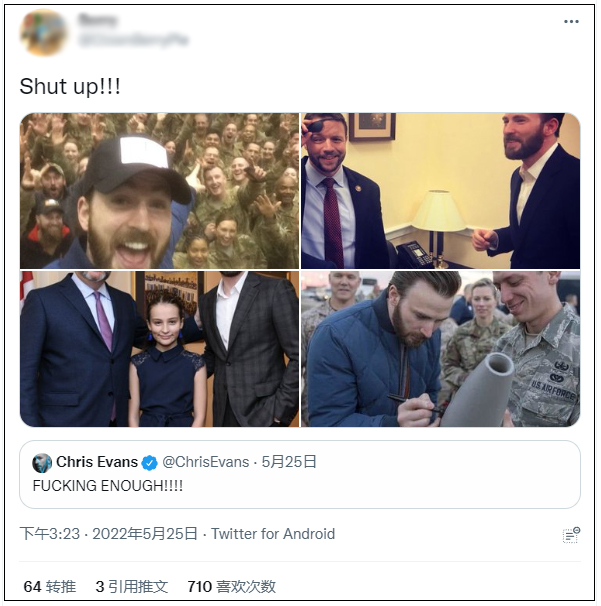This screenshot has width=601, height=606.
Task: Click the timestamp 下午3:23 · 2022年5月25日
Action: pyautogui.click(x=108, y=534)
